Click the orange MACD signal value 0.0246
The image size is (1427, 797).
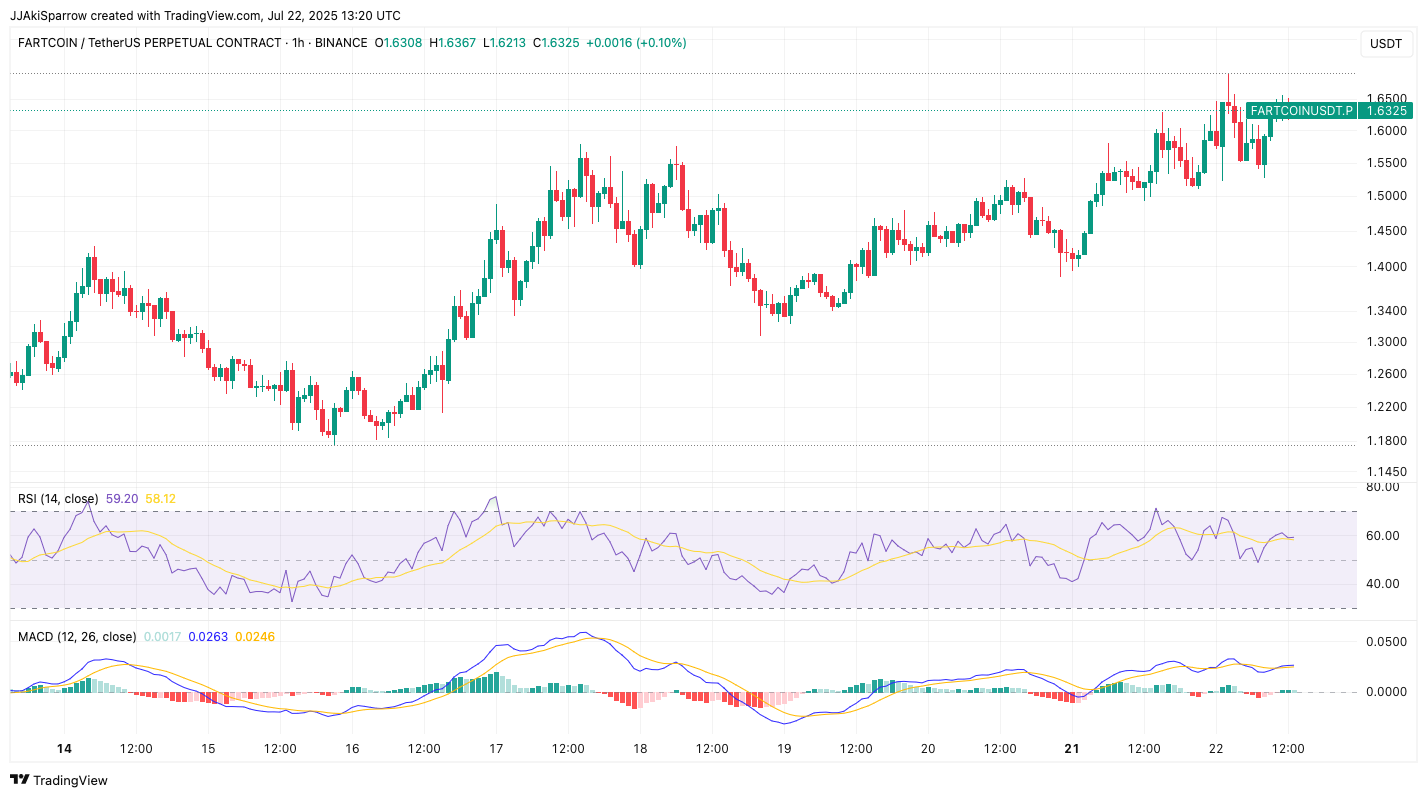[x=254, y=636]
